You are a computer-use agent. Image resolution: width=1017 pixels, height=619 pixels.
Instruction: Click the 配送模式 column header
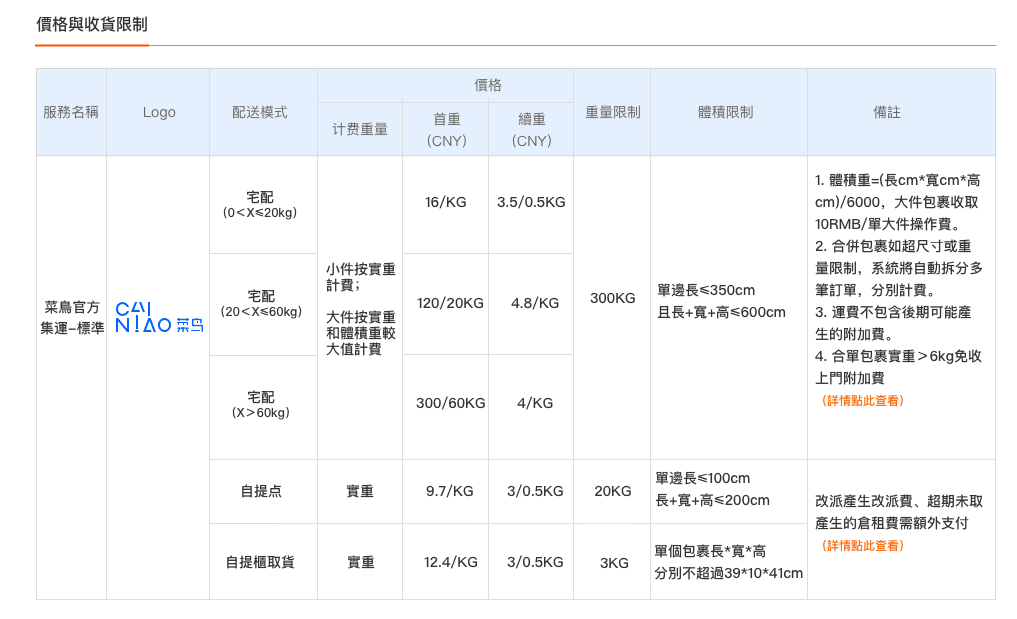[260, 112]
